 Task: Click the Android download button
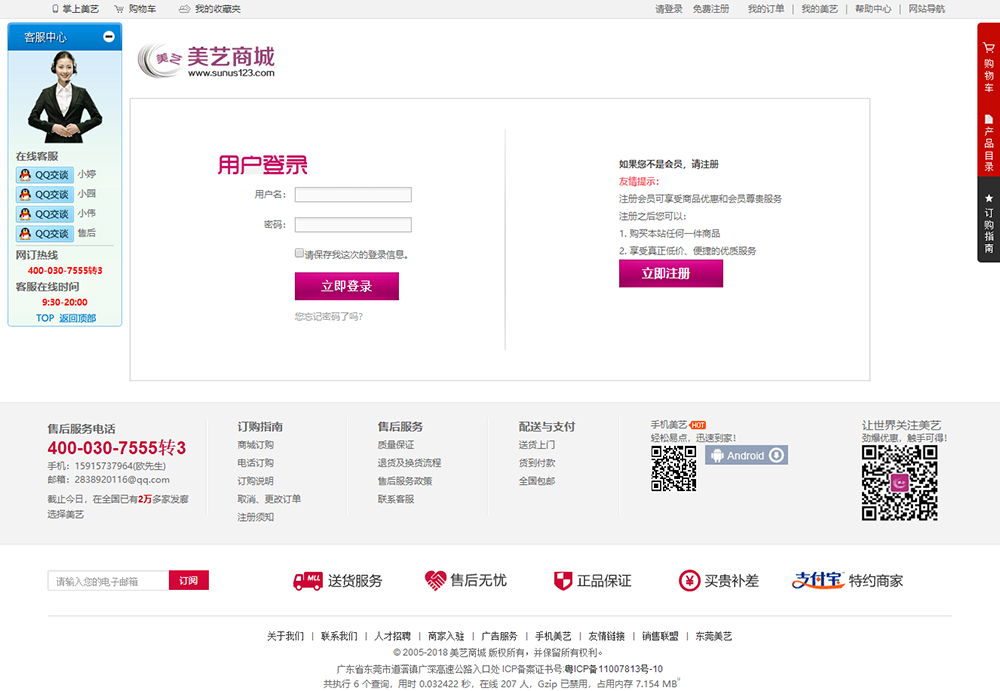[x=746, y=455]
